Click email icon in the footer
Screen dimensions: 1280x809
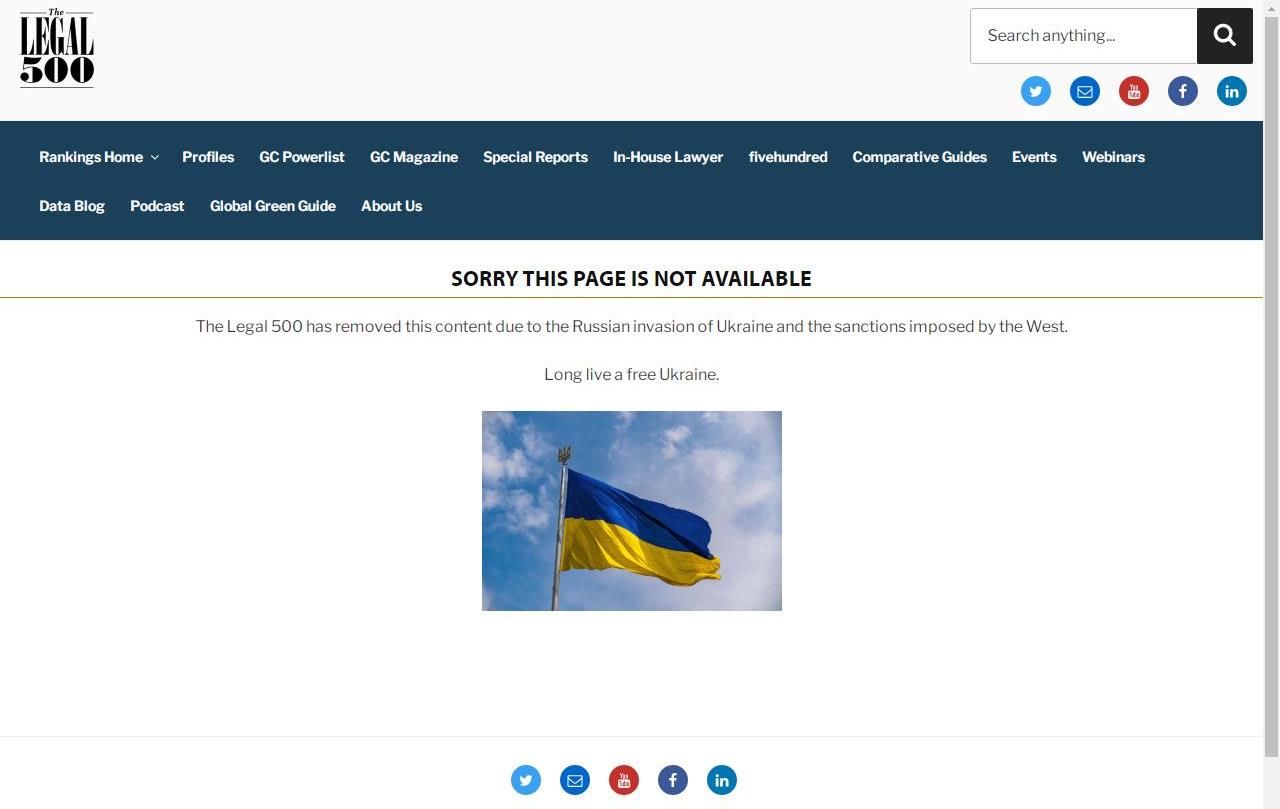(575, 780)
